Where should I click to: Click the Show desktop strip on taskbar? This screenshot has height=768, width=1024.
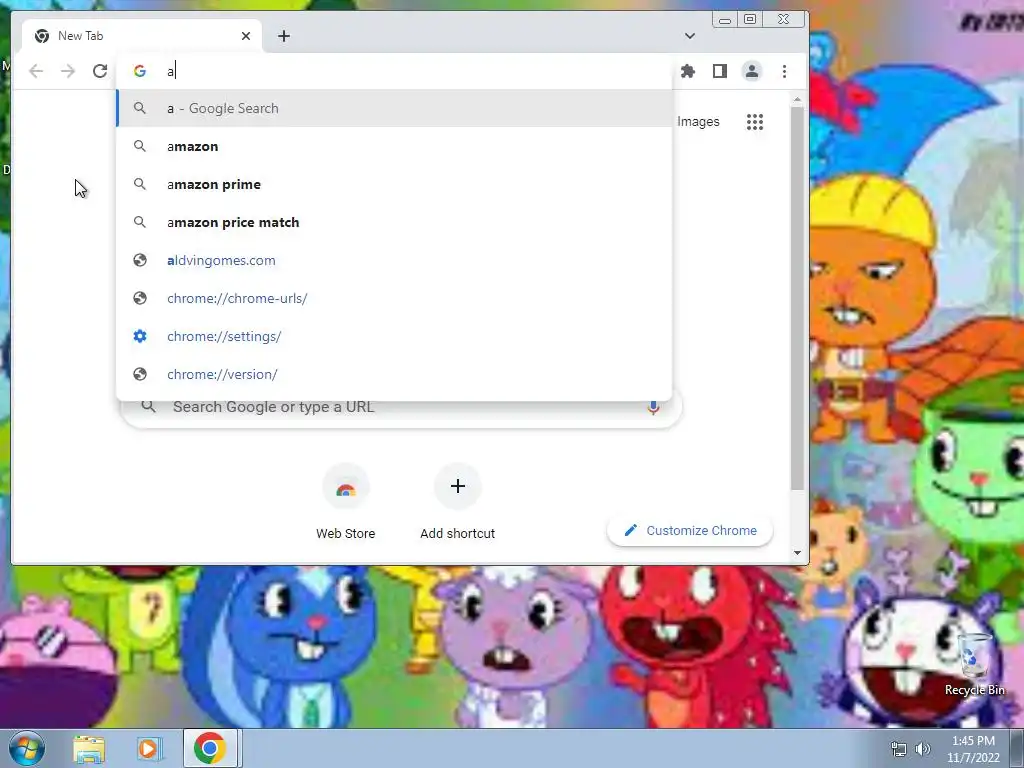pyautogui.click(x=1017, y=748)
